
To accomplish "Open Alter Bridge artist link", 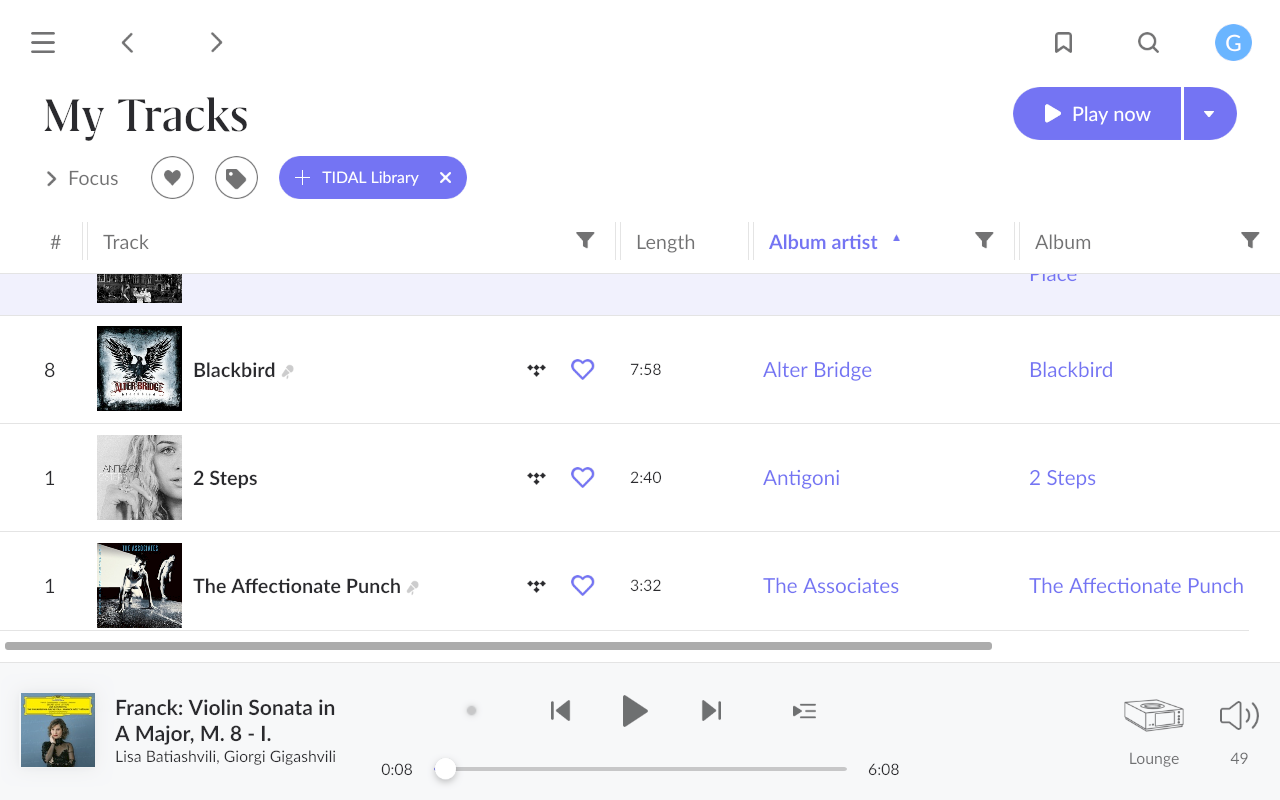I will [x=817, y=370].
